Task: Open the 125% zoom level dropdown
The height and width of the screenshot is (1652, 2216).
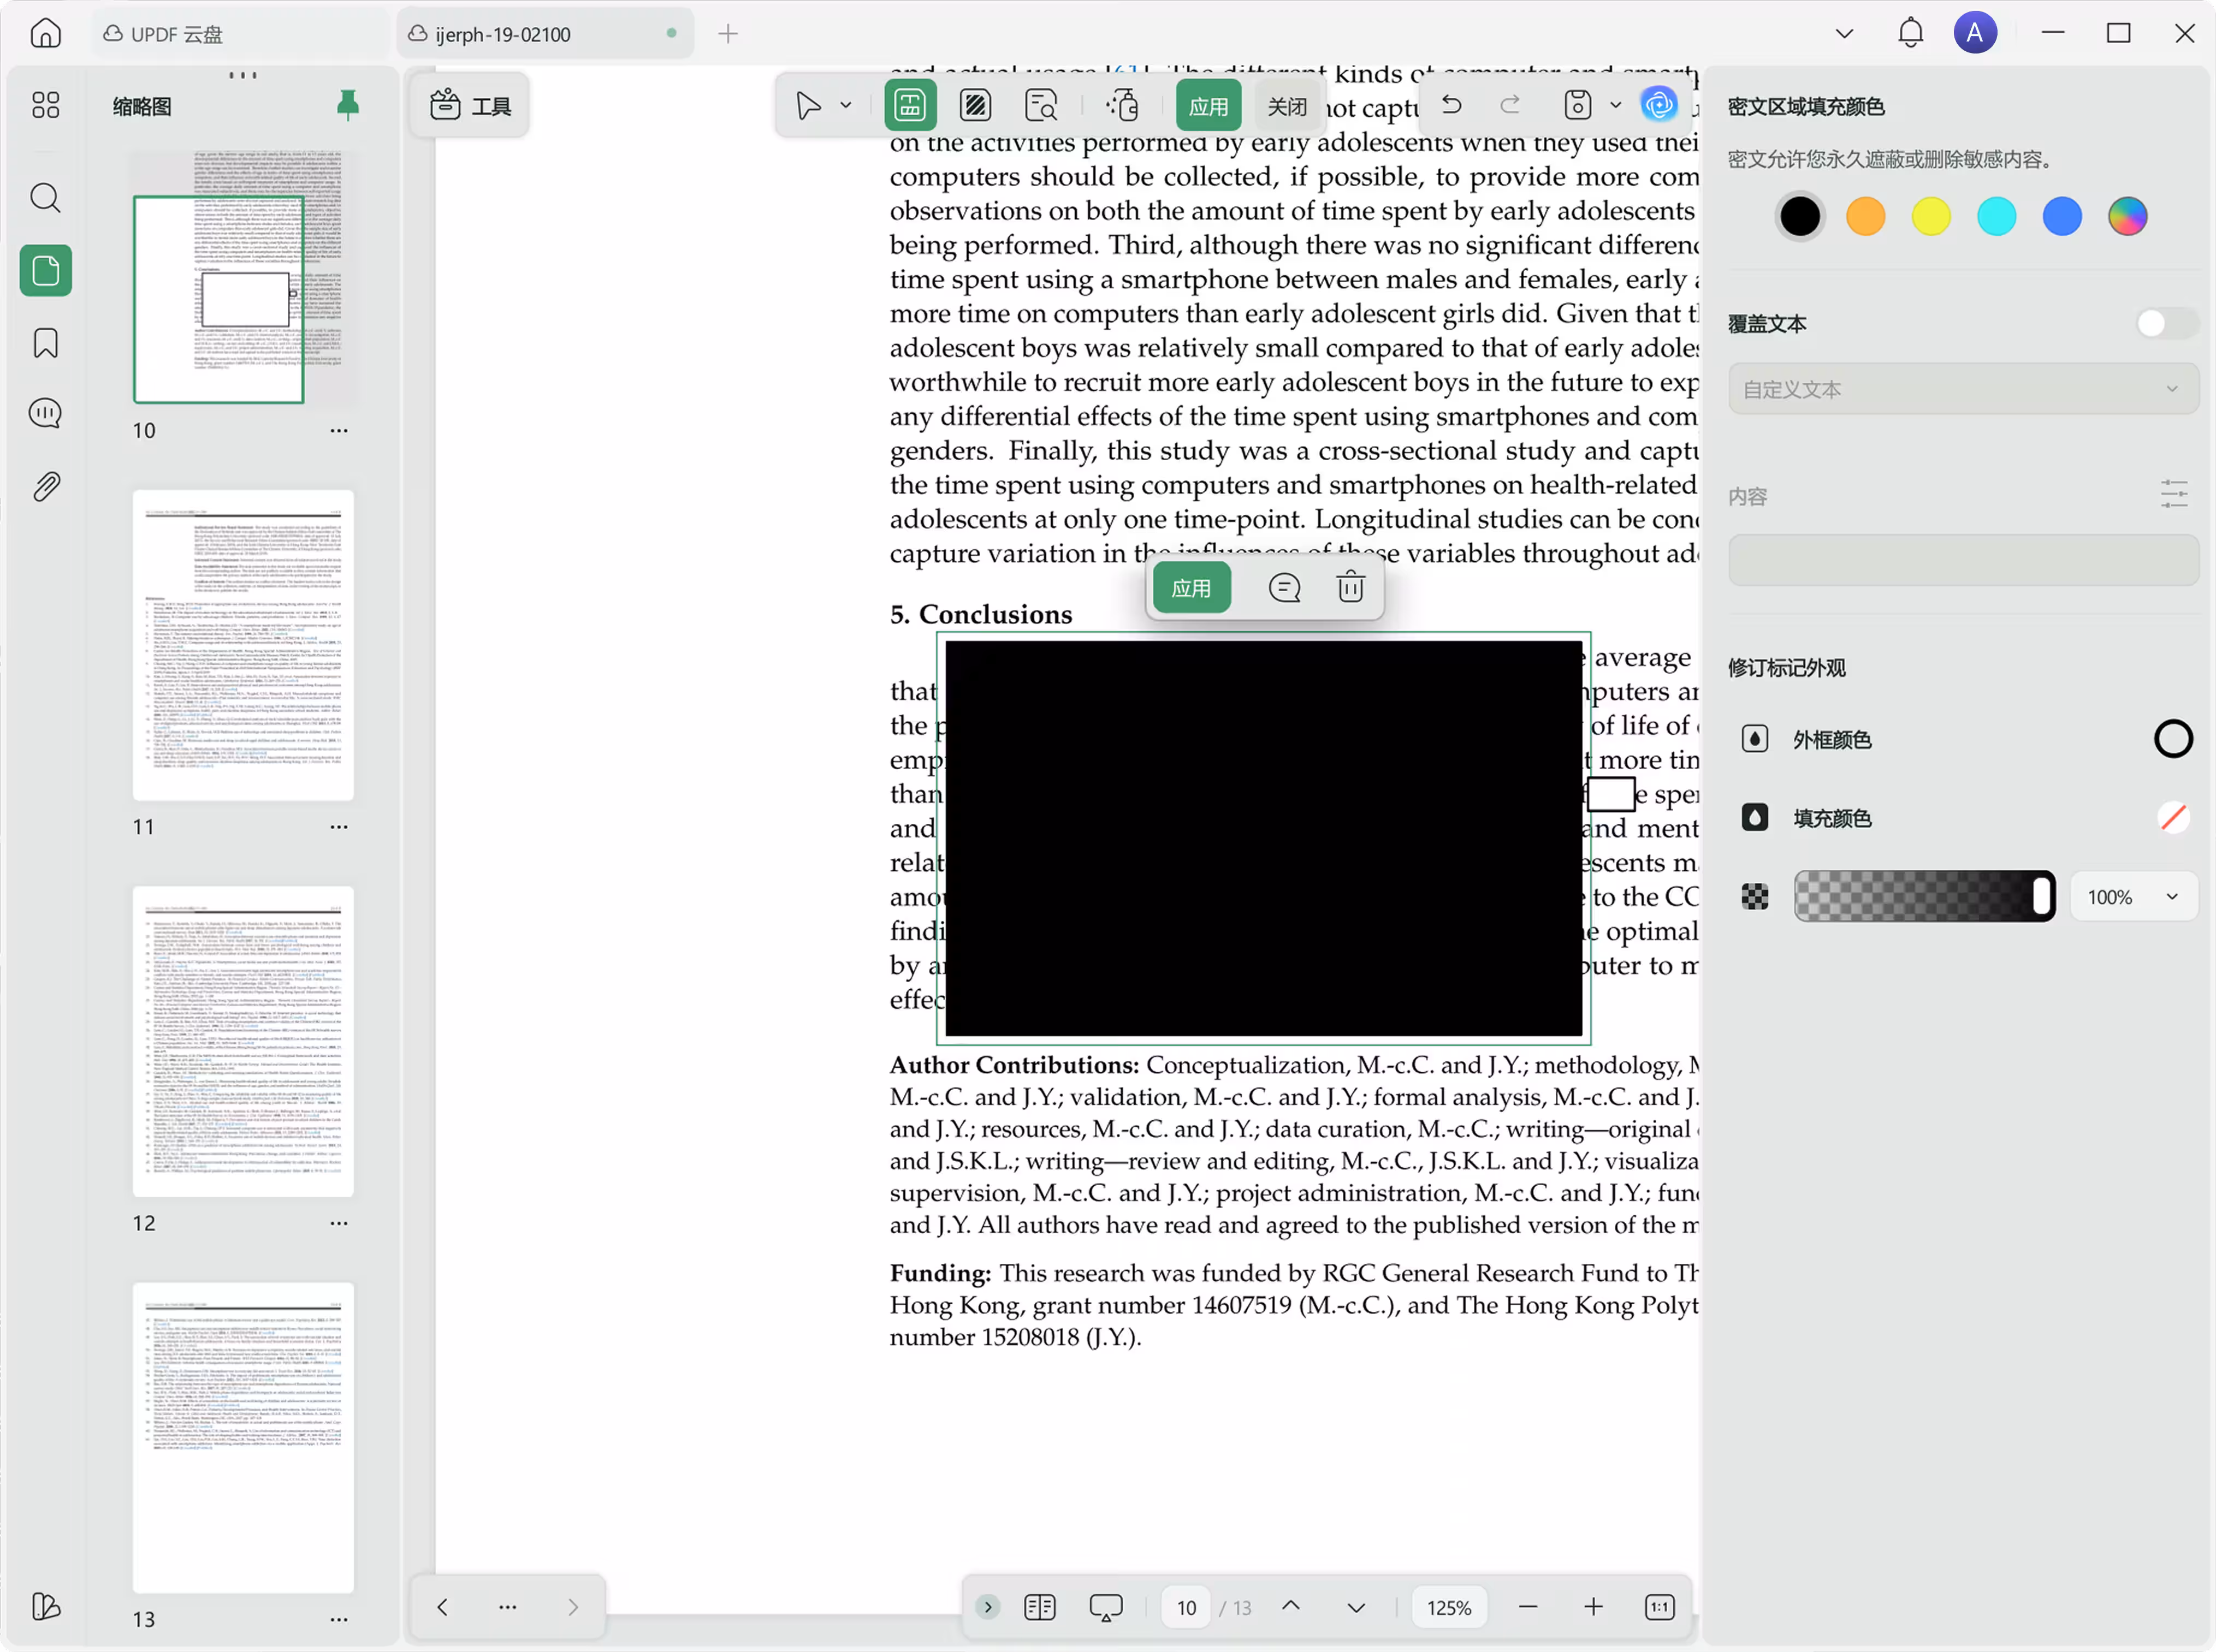Action: coord(1449,1607)
